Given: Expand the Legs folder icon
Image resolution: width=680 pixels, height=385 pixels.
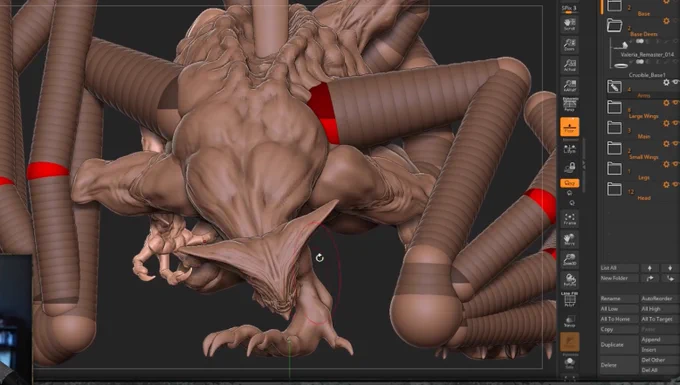Looking at the screenshot, I should click(x=614, y=168).
